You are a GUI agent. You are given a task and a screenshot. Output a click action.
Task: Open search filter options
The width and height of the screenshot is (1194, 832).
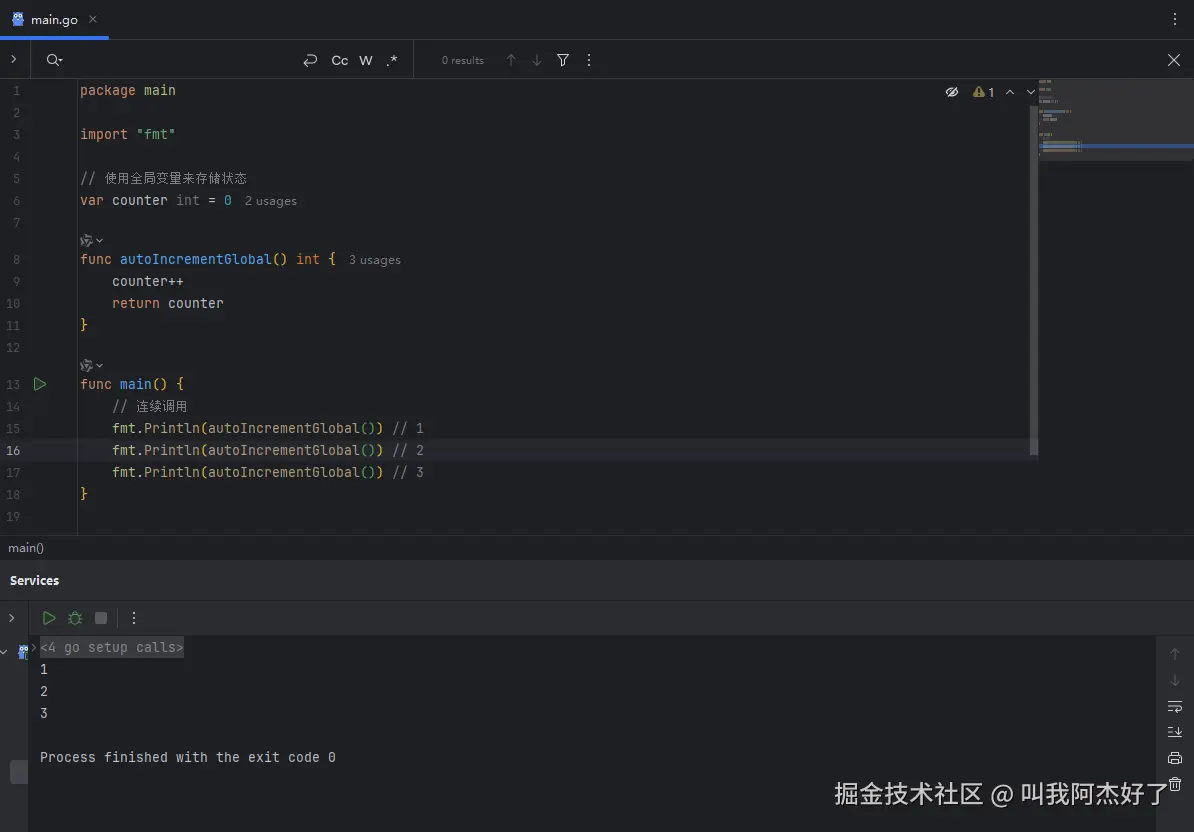pos(563,60)
